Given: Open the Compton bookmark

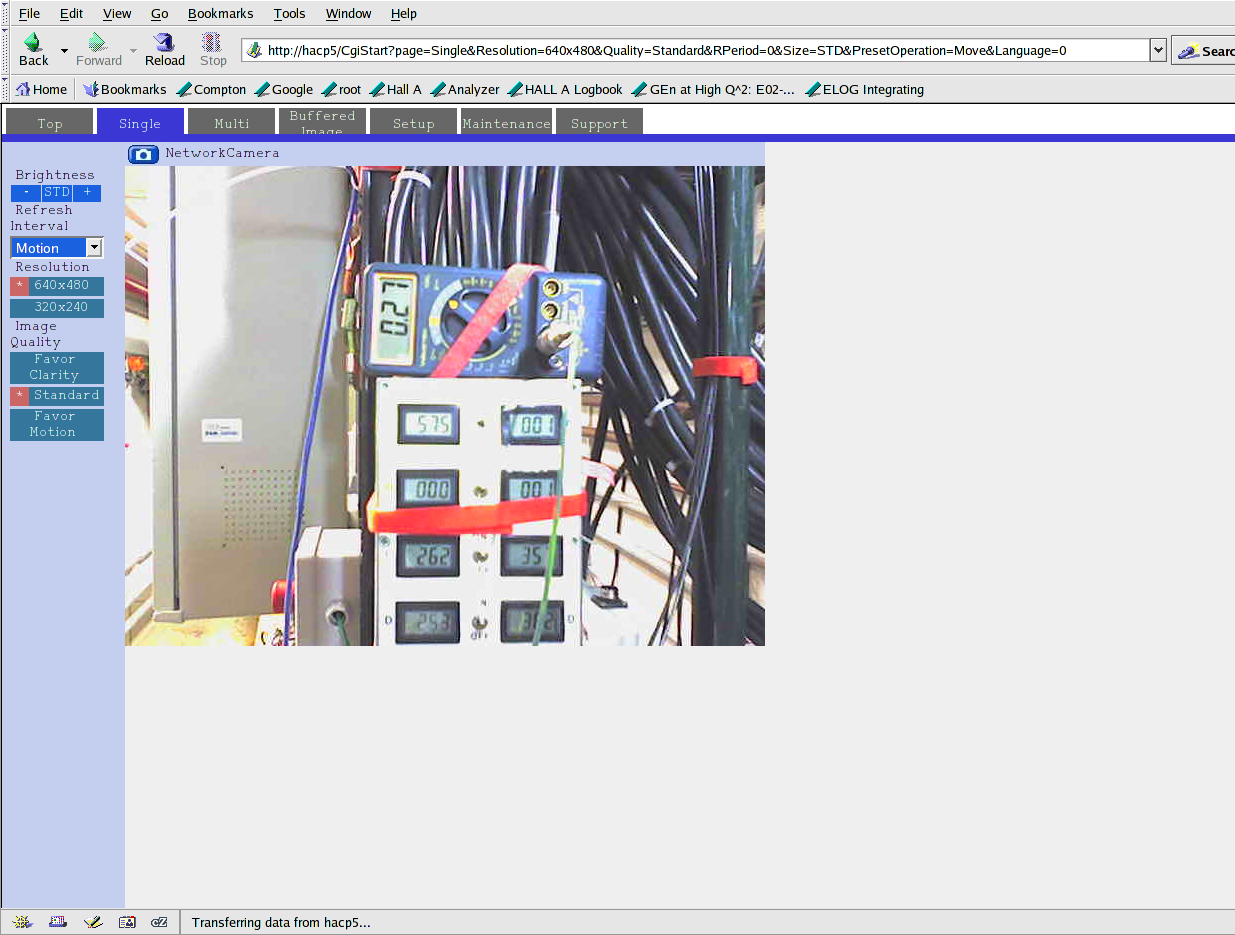Looking at the screenshot, I should tap(211, 89).
